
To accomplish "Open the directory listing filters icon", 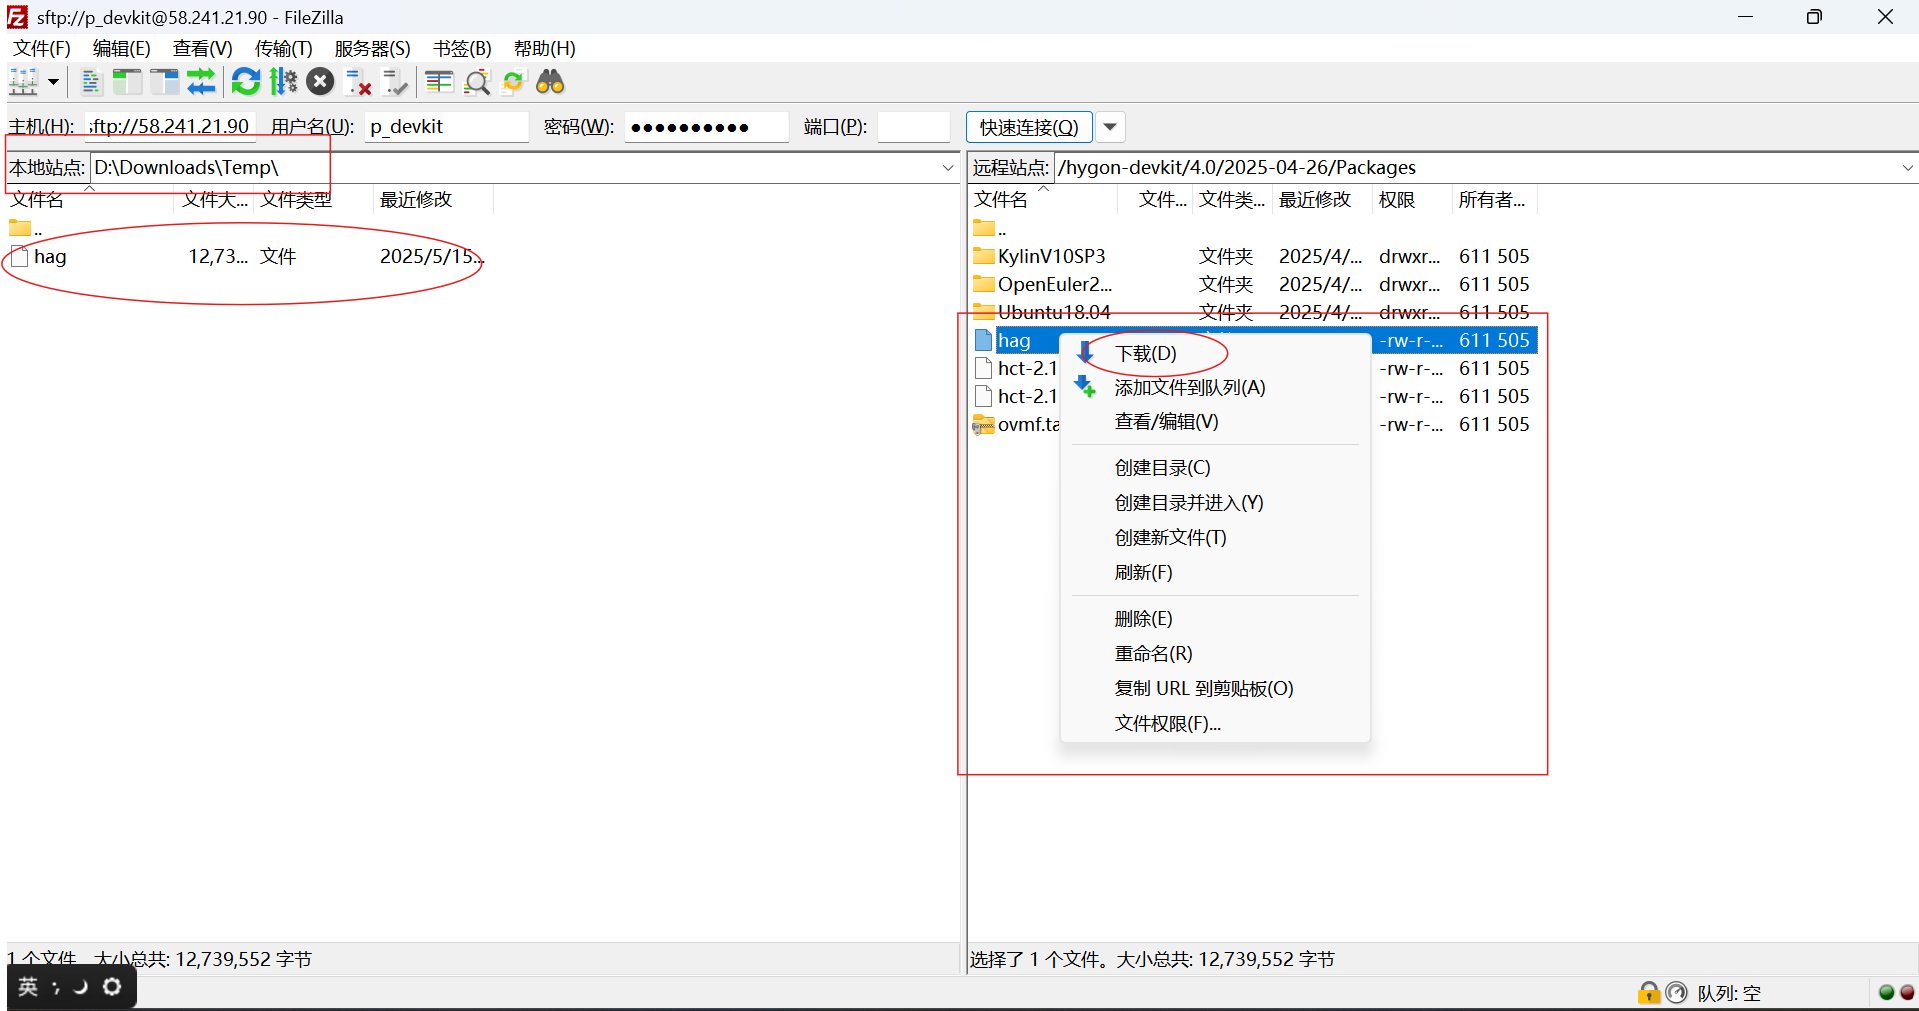I will pyautogui.click(x=439, y=82).
